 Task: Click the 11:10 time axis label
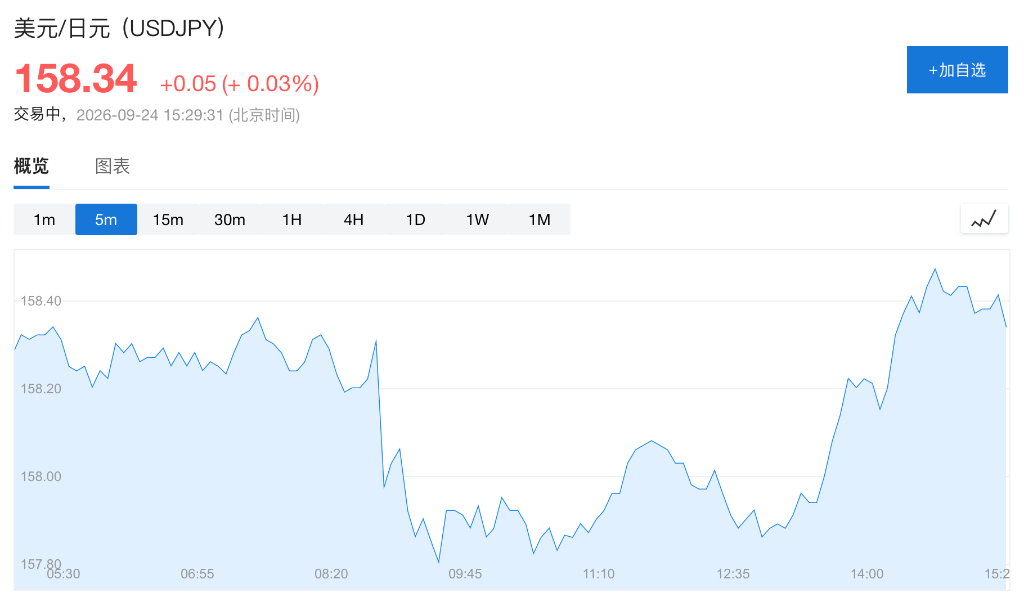coord(599,574)
